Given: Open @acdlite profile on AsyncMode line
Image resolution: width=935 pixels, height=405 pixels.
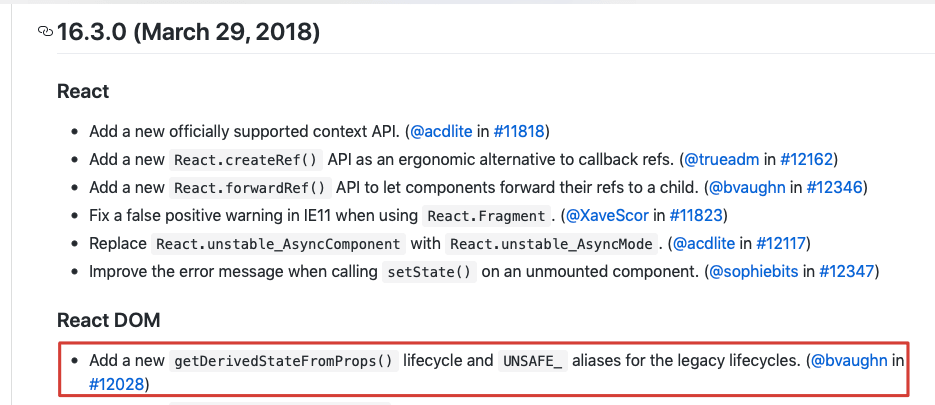Looking at the screenshot, I should pyautogui.click(x=704, y=243).
